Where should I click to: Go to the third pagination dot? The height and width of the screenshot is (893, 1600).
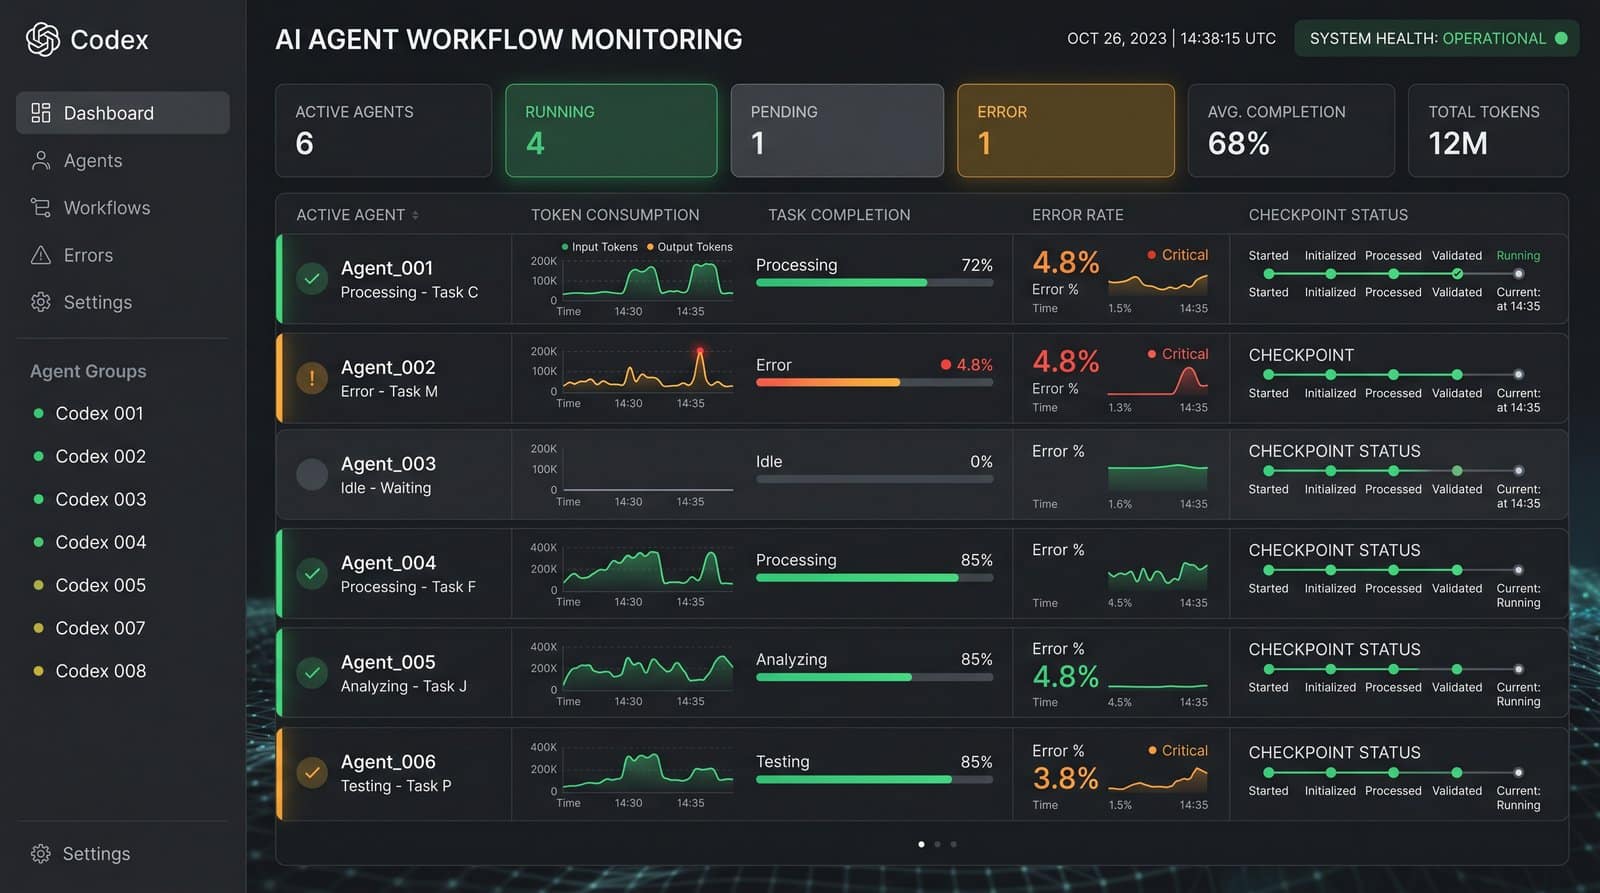(953, 844)
